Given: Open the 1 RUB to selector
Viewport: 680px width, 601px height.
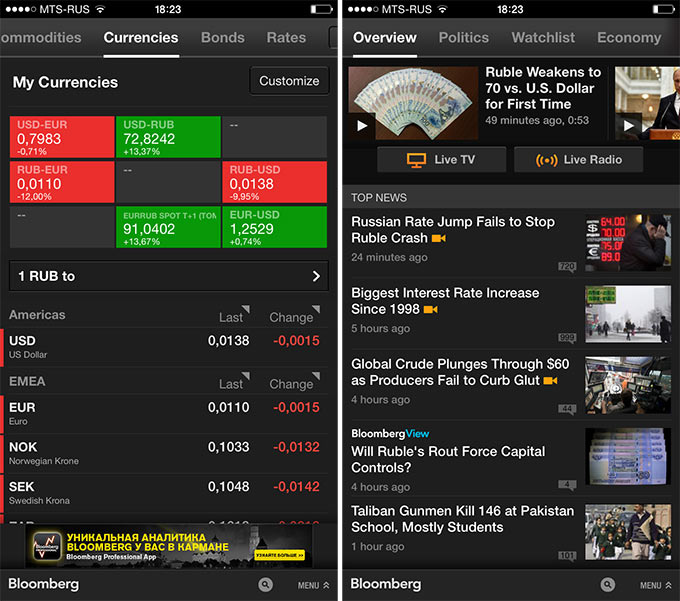Looking at the screenshot, I should pos(169,276).
